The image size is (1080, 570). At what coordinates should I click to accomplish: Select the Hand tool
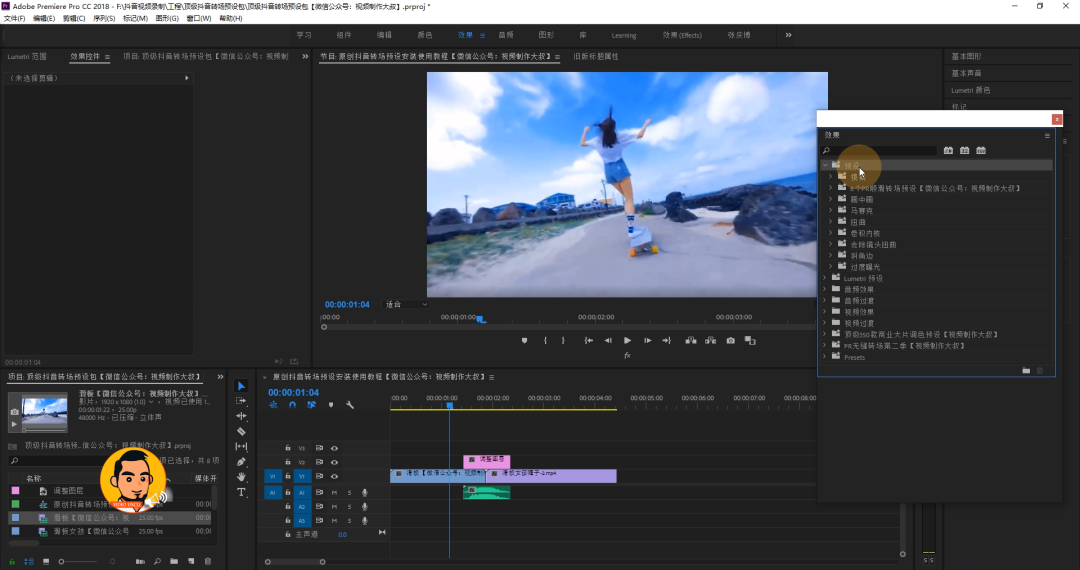[241, 477]
